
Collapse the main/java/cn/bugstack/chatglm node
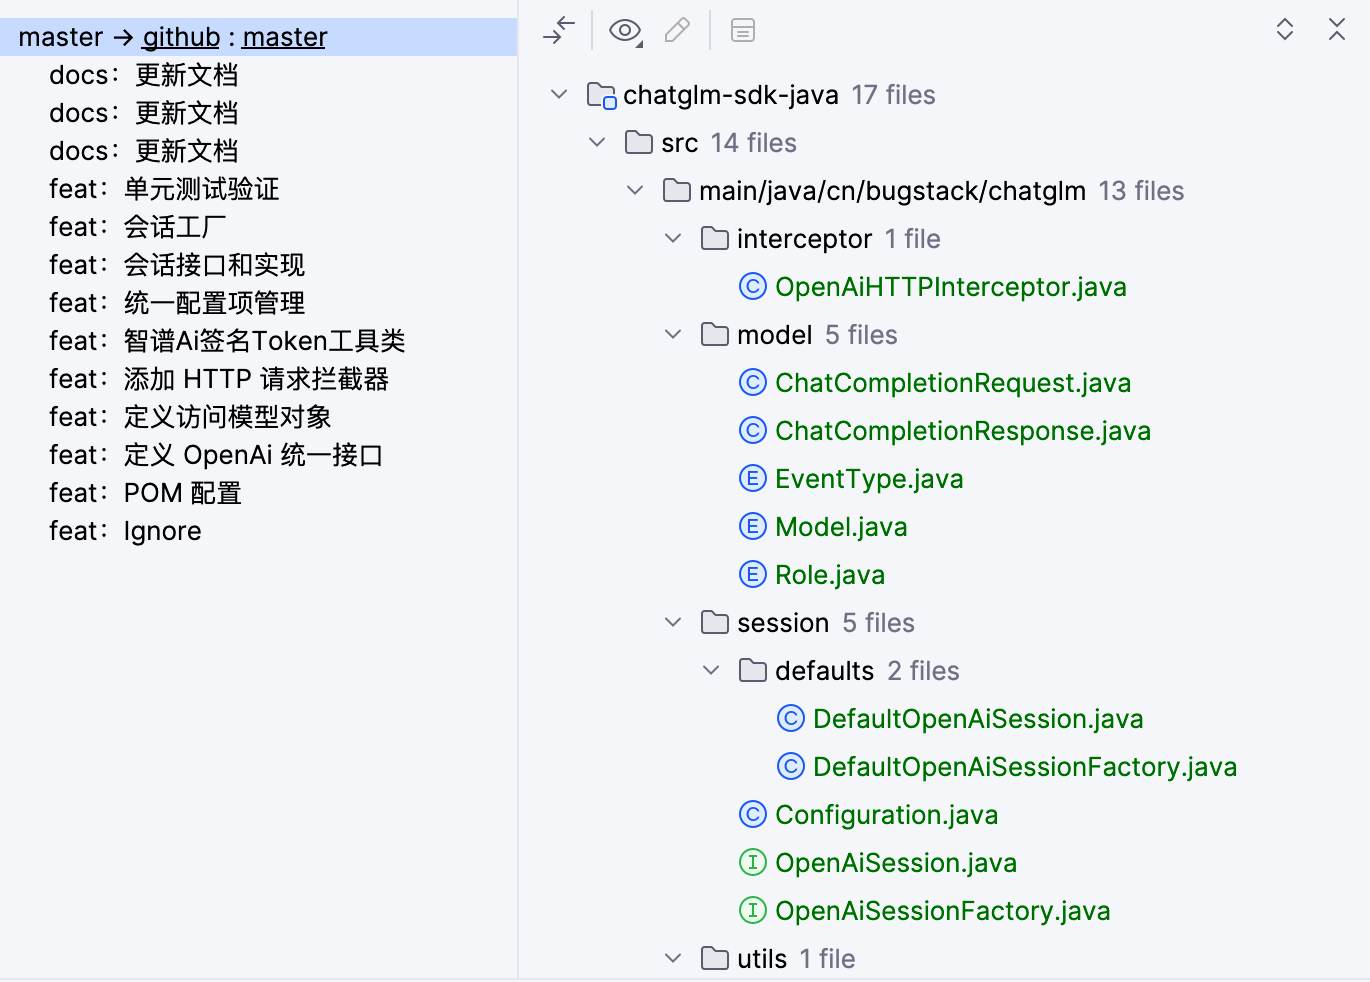click(635, 191)
